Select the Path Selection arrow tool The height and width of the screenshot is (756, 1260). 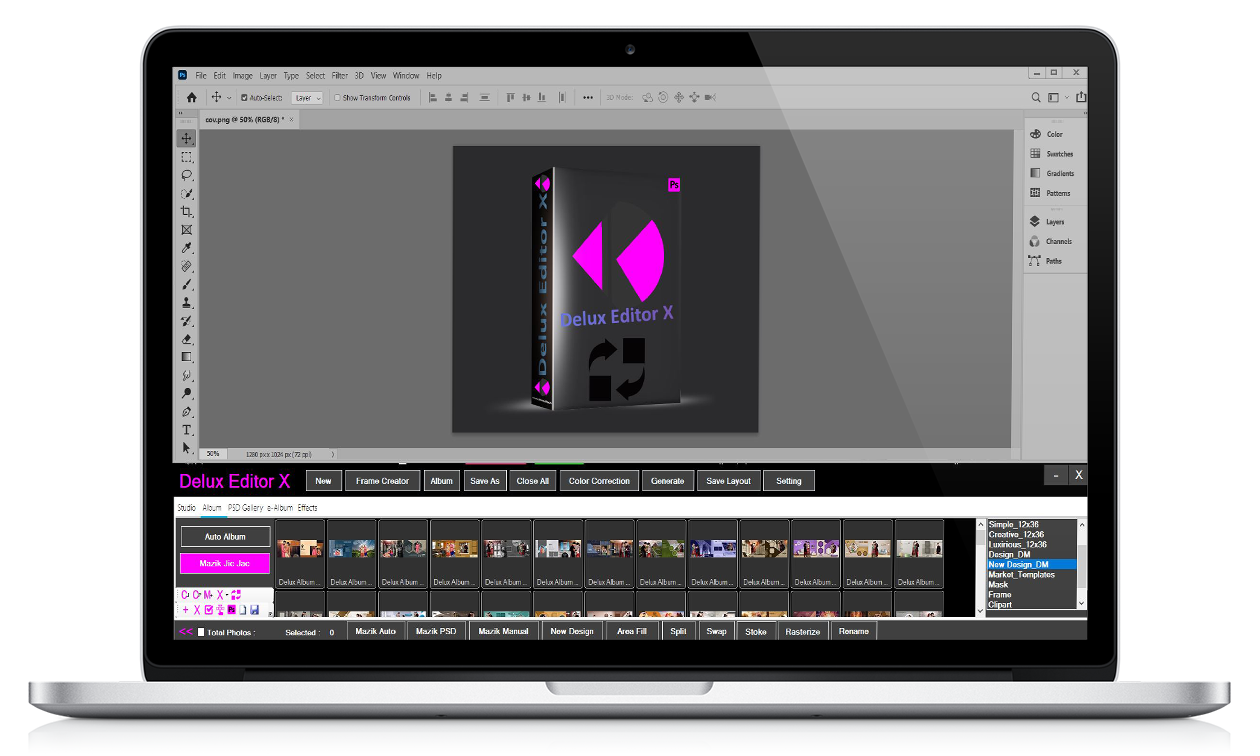pyautogui.click(x=187, y=448)
